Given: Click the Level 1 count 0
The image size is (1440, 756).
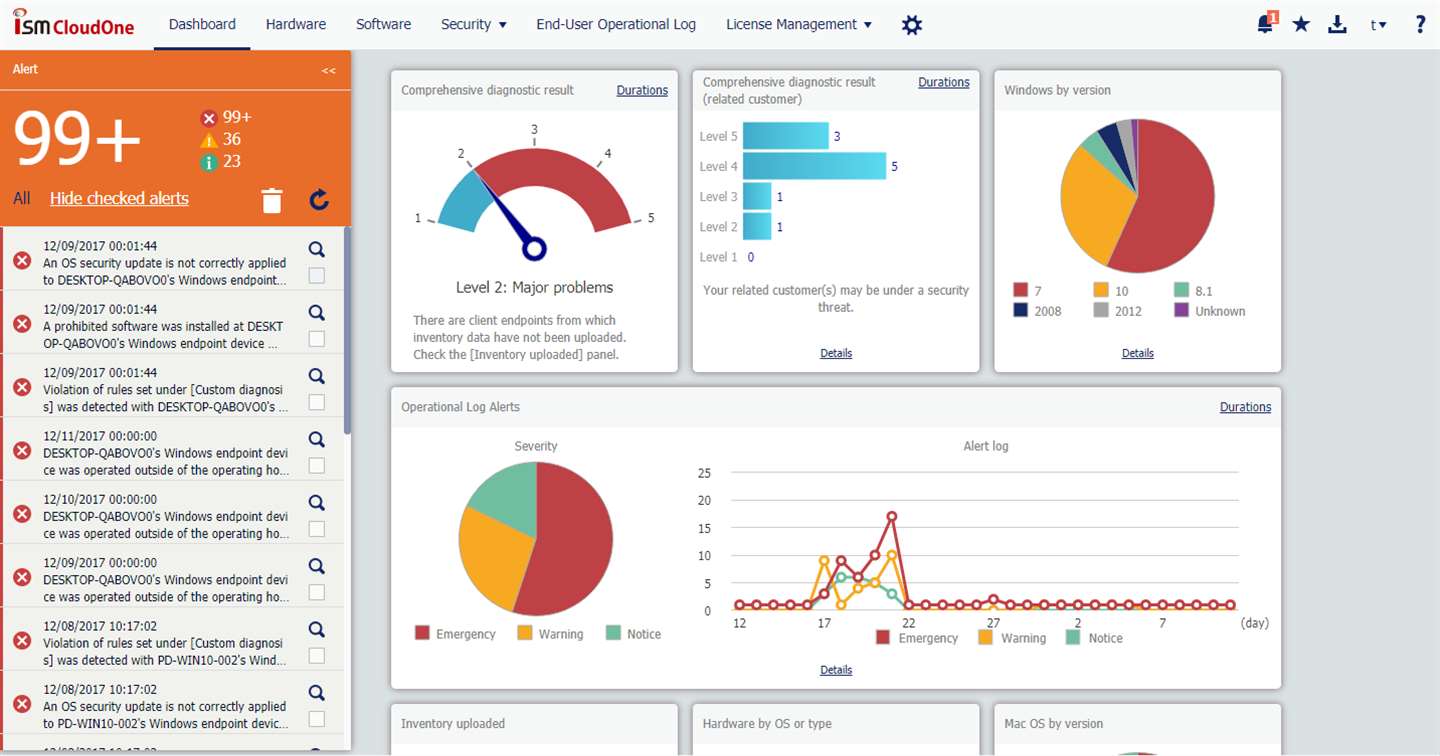Looking at the screenshot, I should click(x=750, y=257).
